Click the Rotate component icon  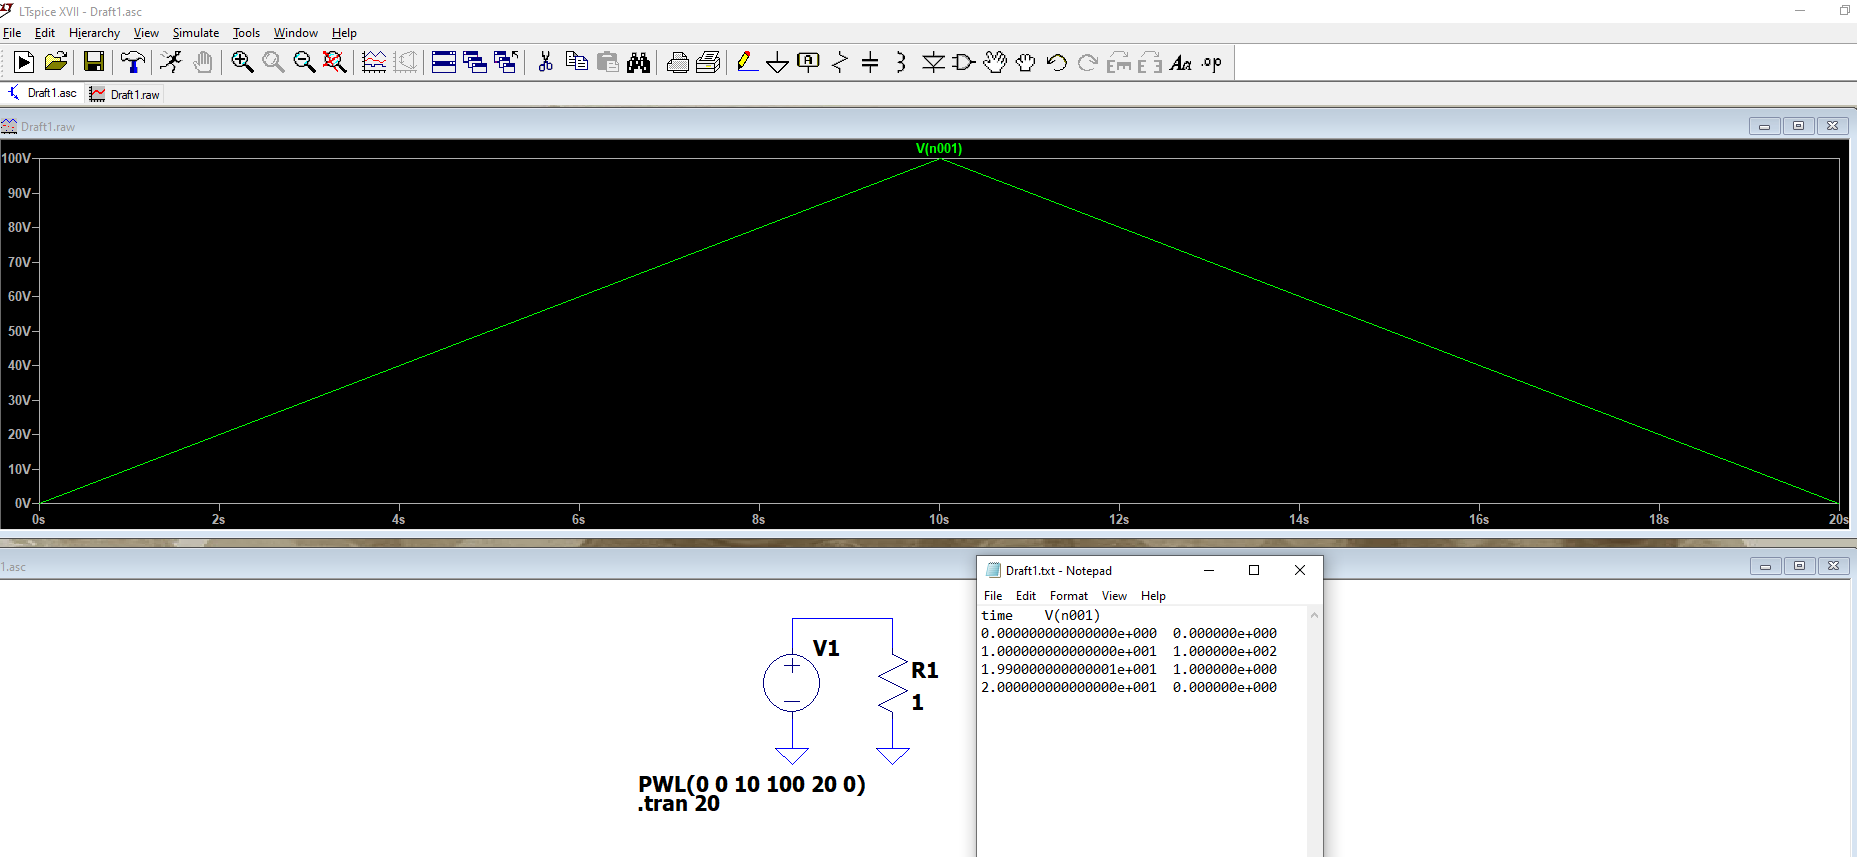(1119, 63)
